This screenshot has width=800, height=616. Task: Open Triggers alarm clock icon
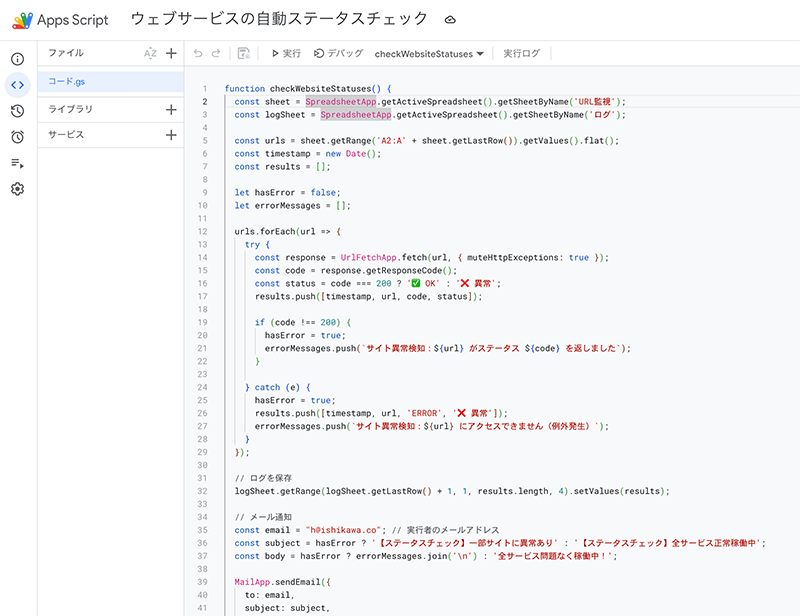(17, 137)
